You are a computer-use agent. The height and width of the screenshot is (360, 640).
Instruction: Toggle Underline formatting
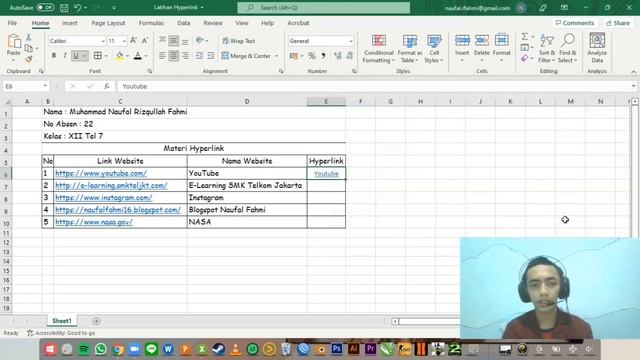point(76,56)
